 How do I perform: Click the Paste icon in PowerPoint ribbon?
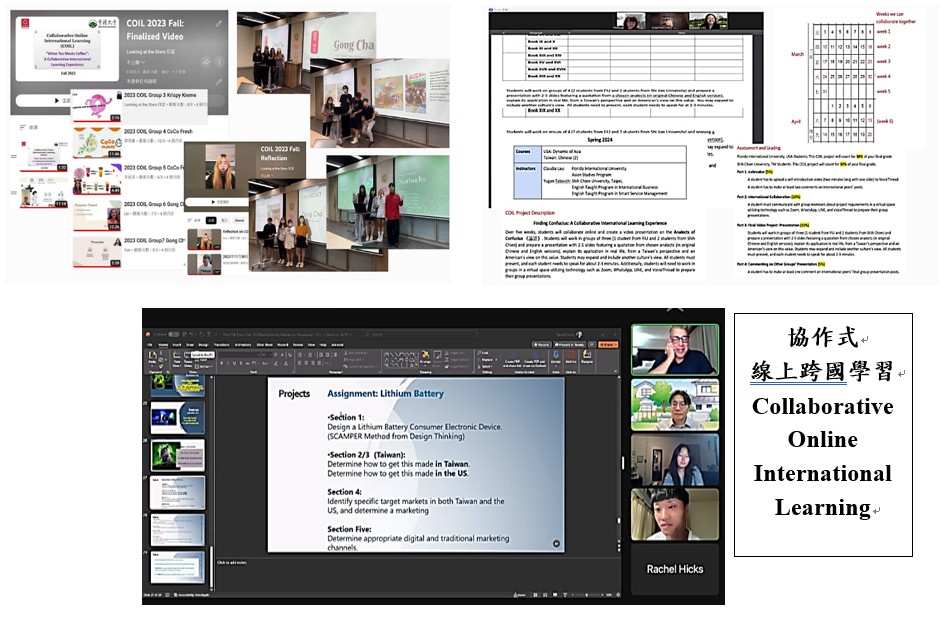153,357
